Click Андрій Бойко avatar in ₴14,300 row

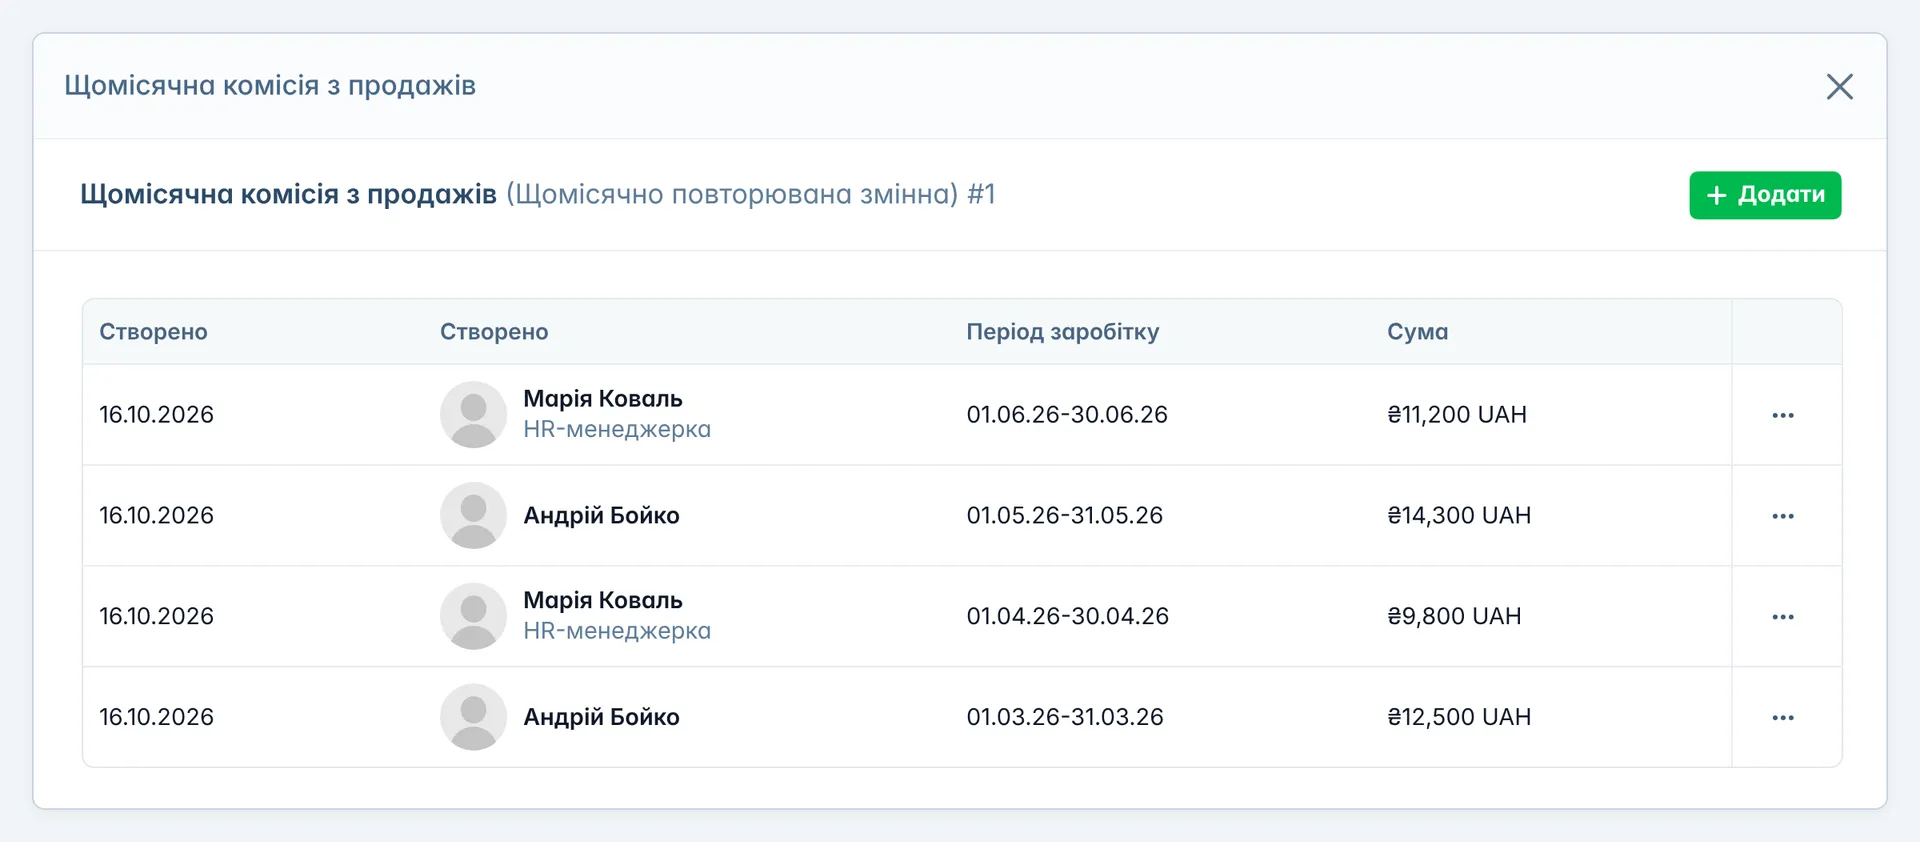coord(473,515)
